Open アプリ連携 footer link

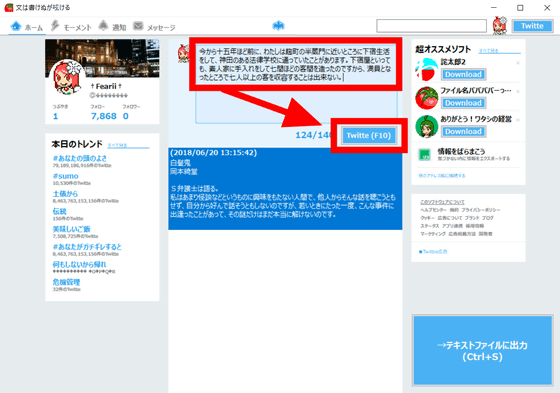coord(452,226)
